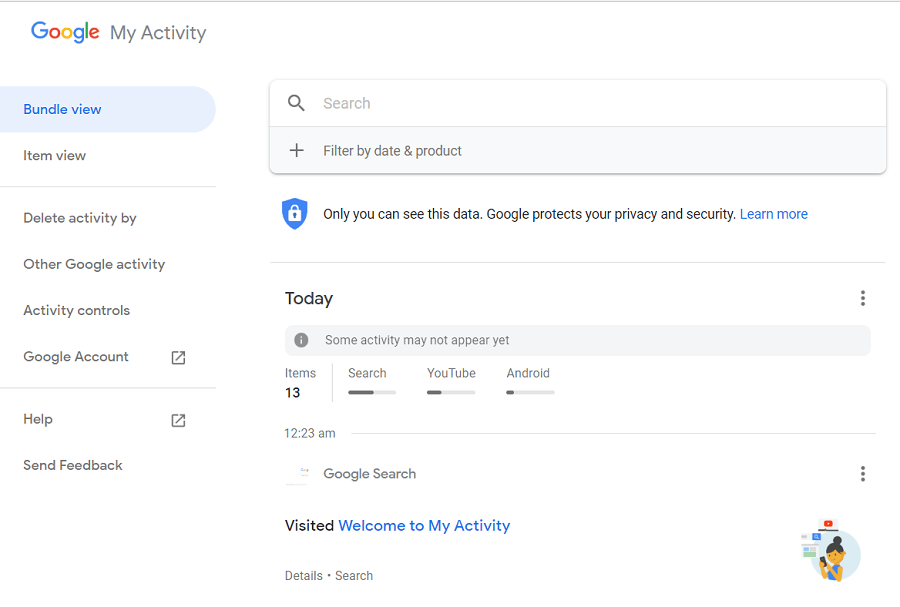Select Bundle view in the sidebar
The height and width of the screenshot is (607, 900).
point(108,110)
